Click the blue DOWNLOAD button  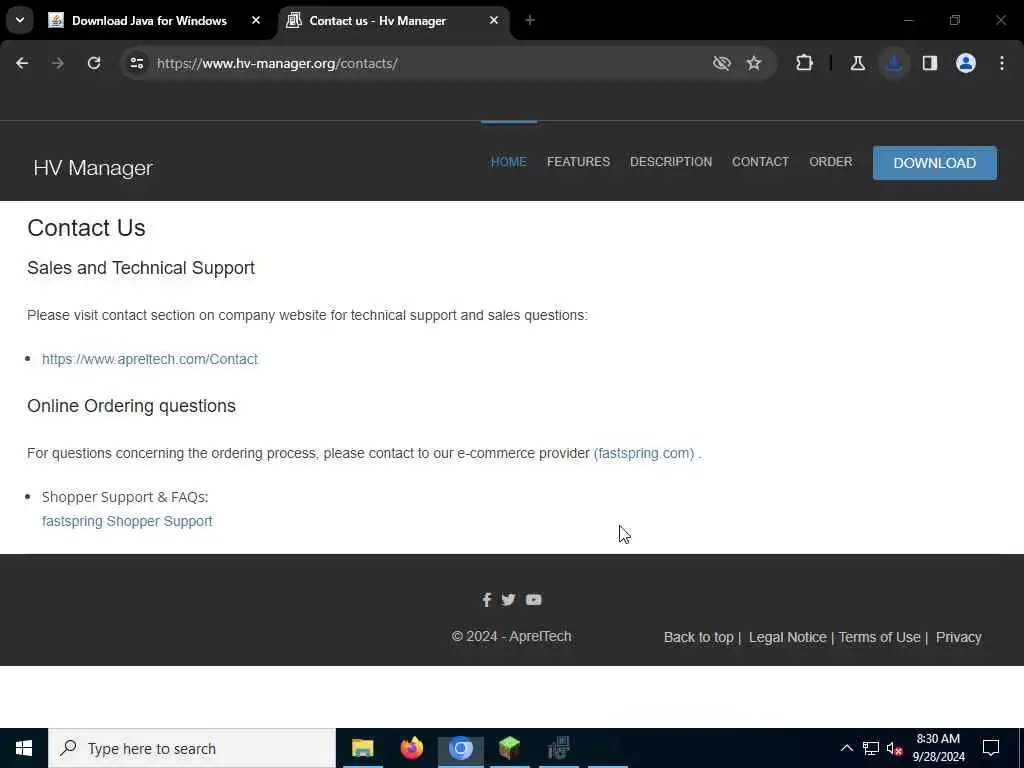[x=935, y=163]
